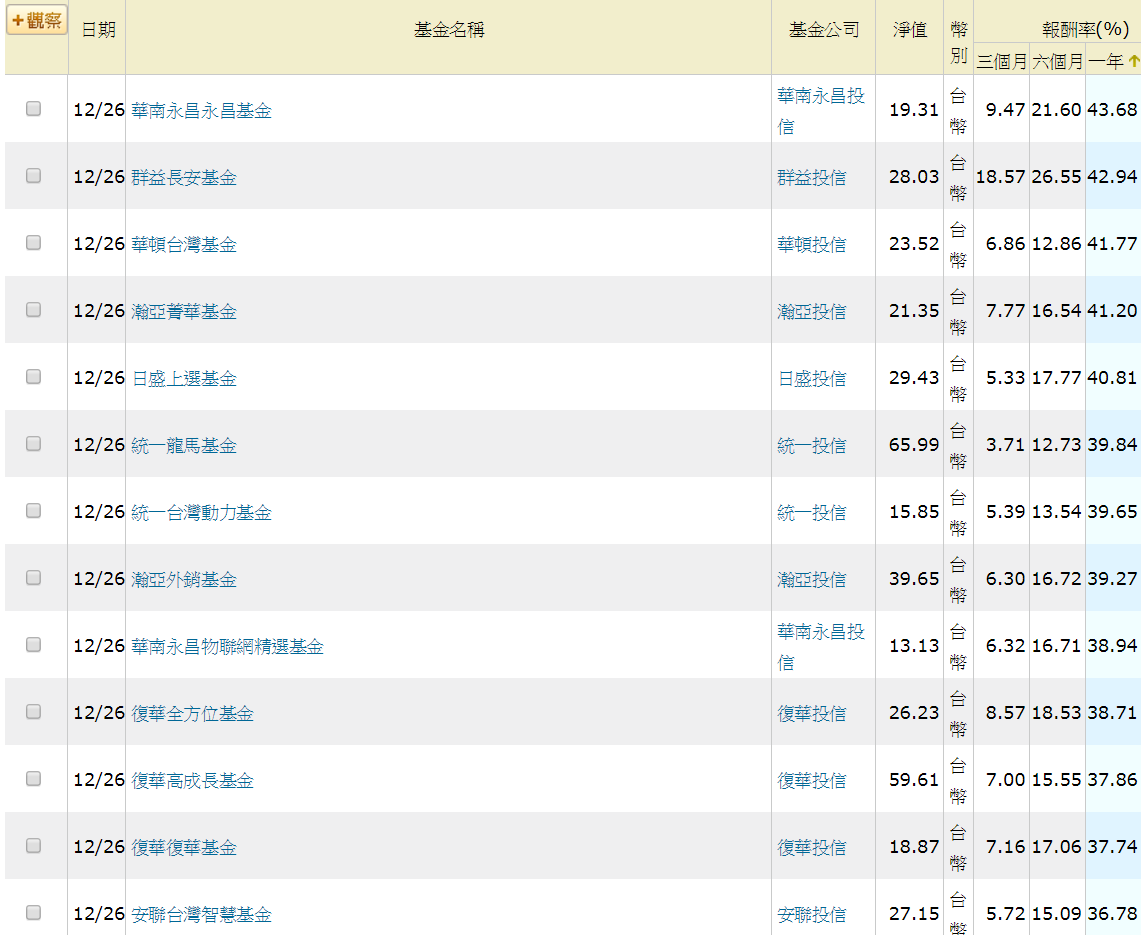Toggle the checkbox for 復華高成長基金
Image resolution: width=1141 pixels, height=935 pixels.
[33, 779]
